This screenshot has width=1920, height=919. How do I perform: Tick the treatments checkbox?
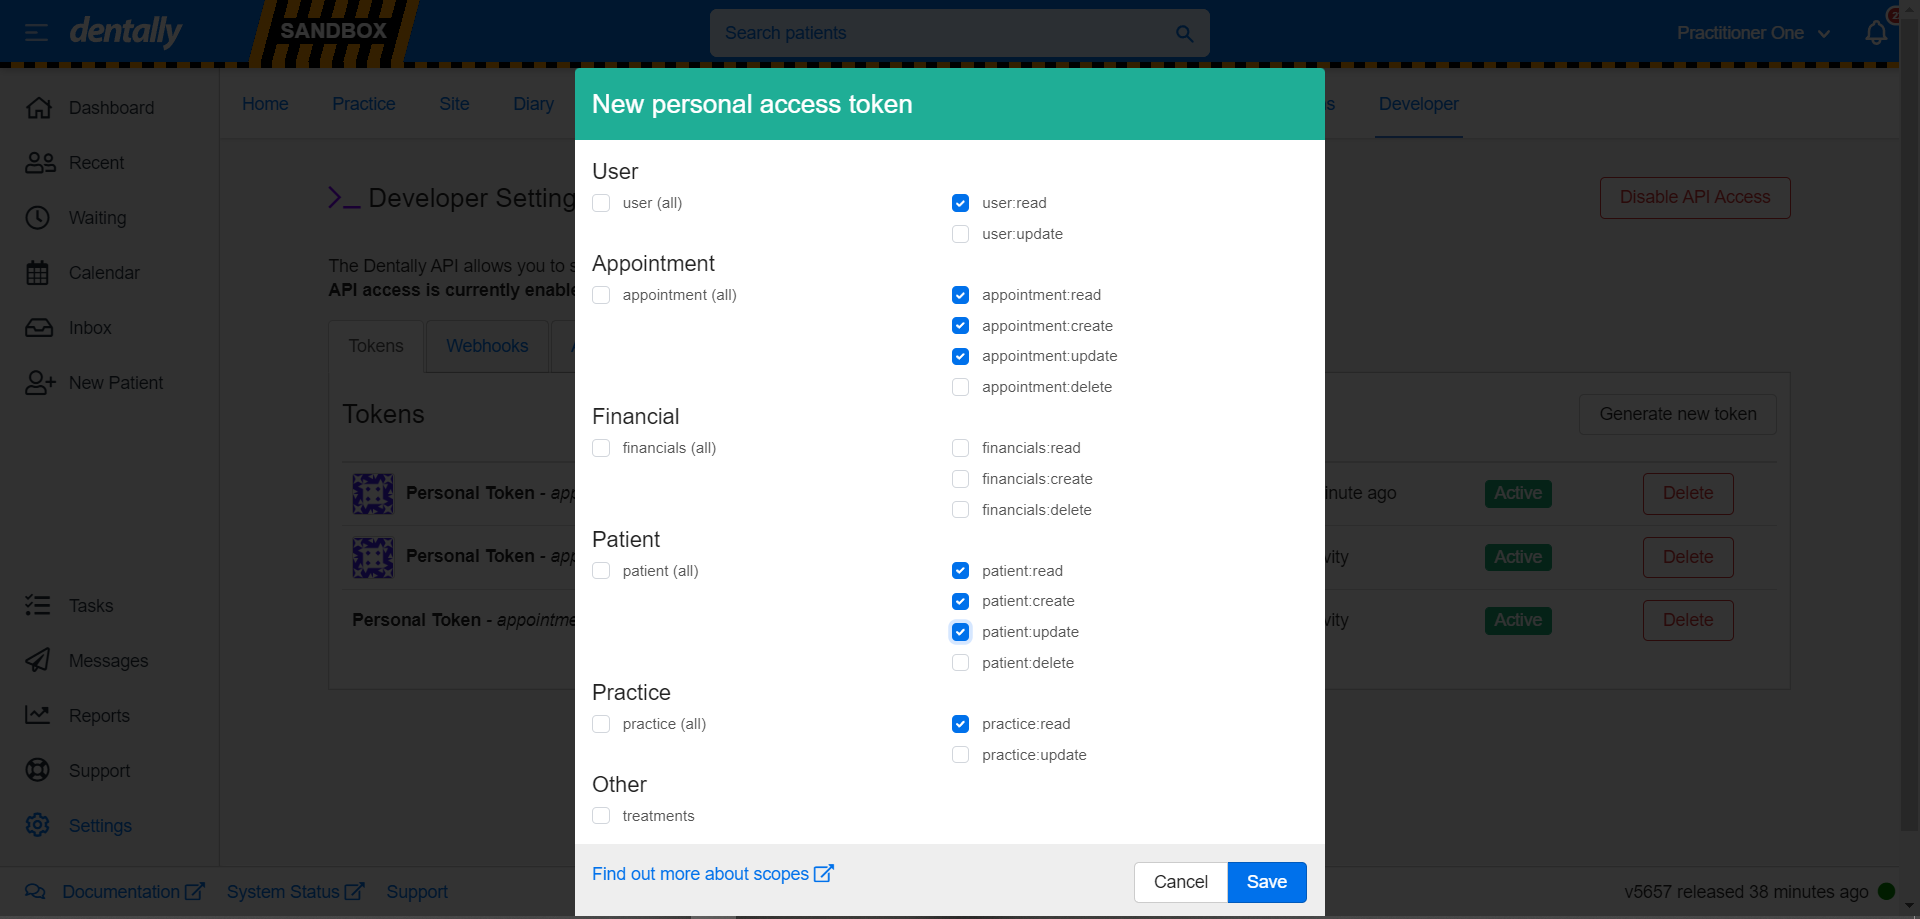(601, 816)
